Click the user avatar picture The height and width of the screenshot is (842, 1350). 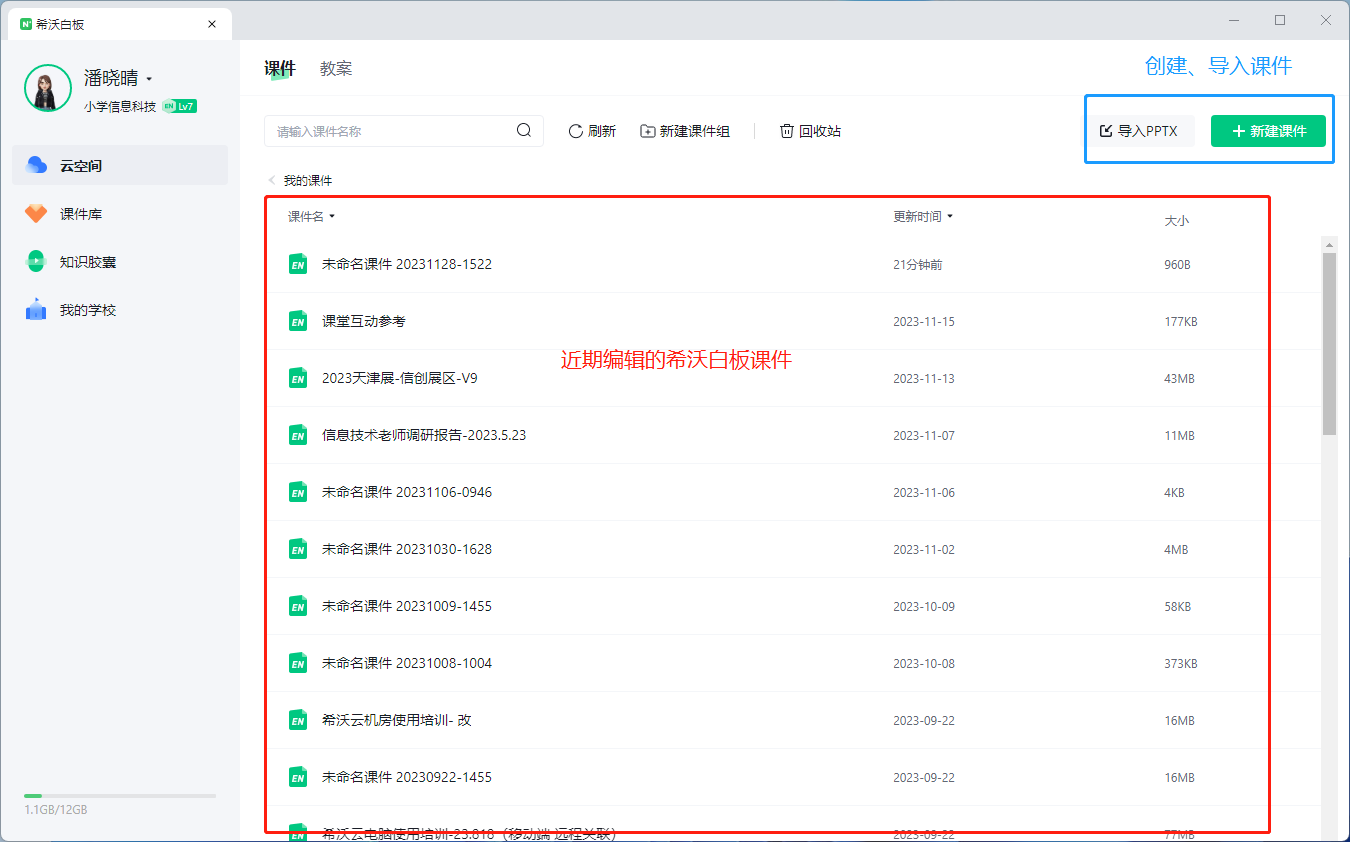click(x=47, y=88)
